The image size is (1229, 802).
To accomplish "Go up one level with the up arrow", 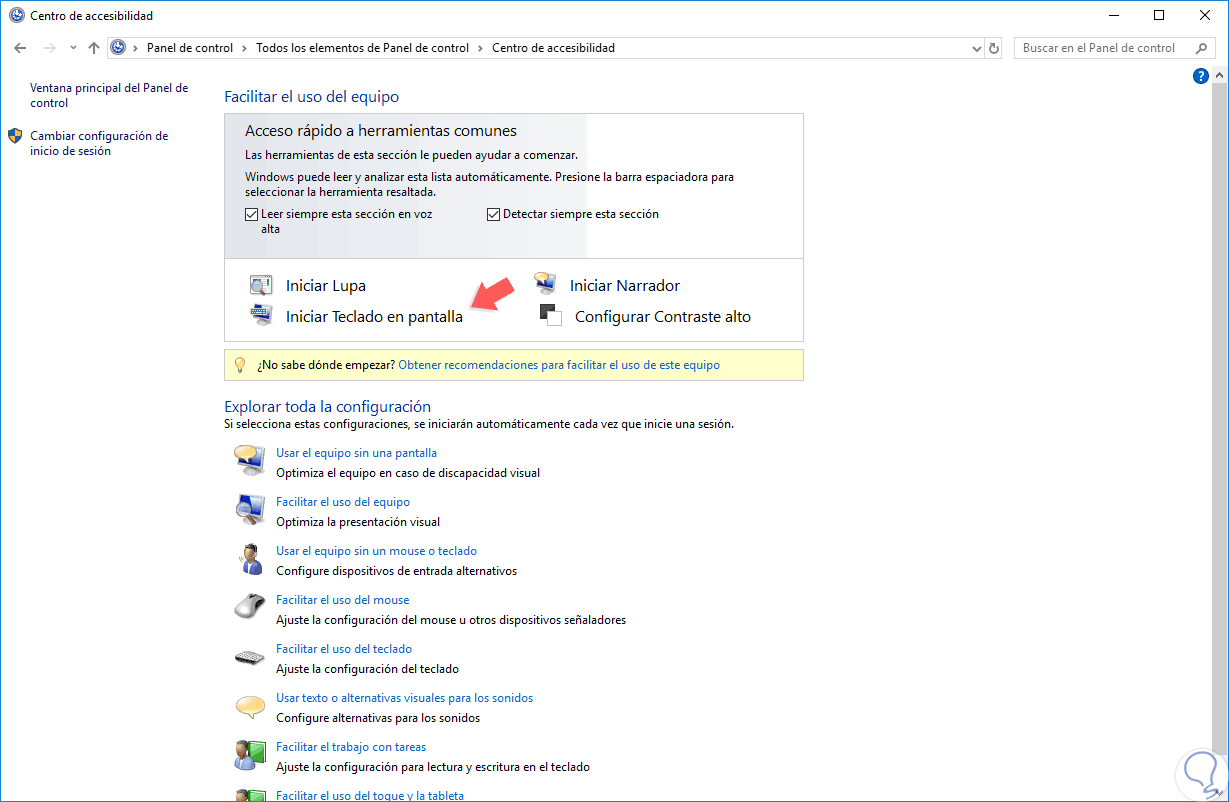I will (94, 48).
